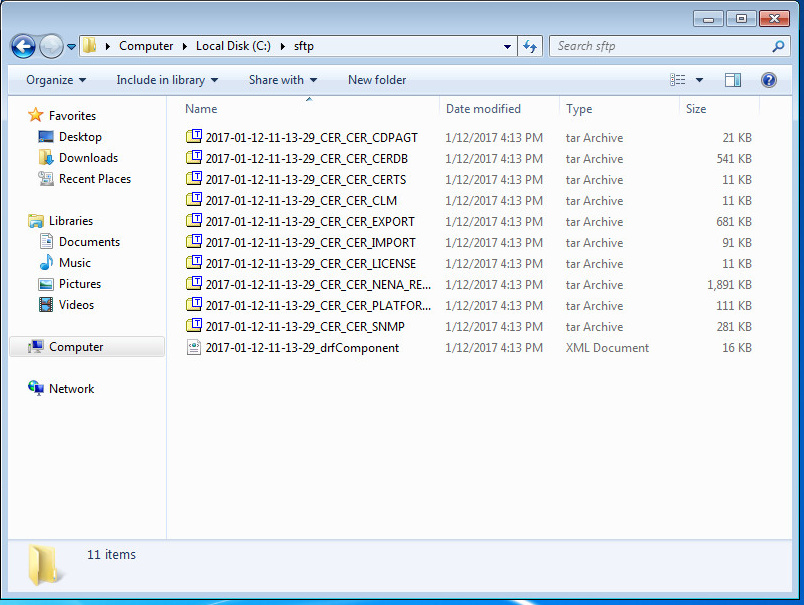Click the Pictures icon in sidebar
Image resolution: width=804 pixels, height=605 pixels.
[x=46, y=284]
